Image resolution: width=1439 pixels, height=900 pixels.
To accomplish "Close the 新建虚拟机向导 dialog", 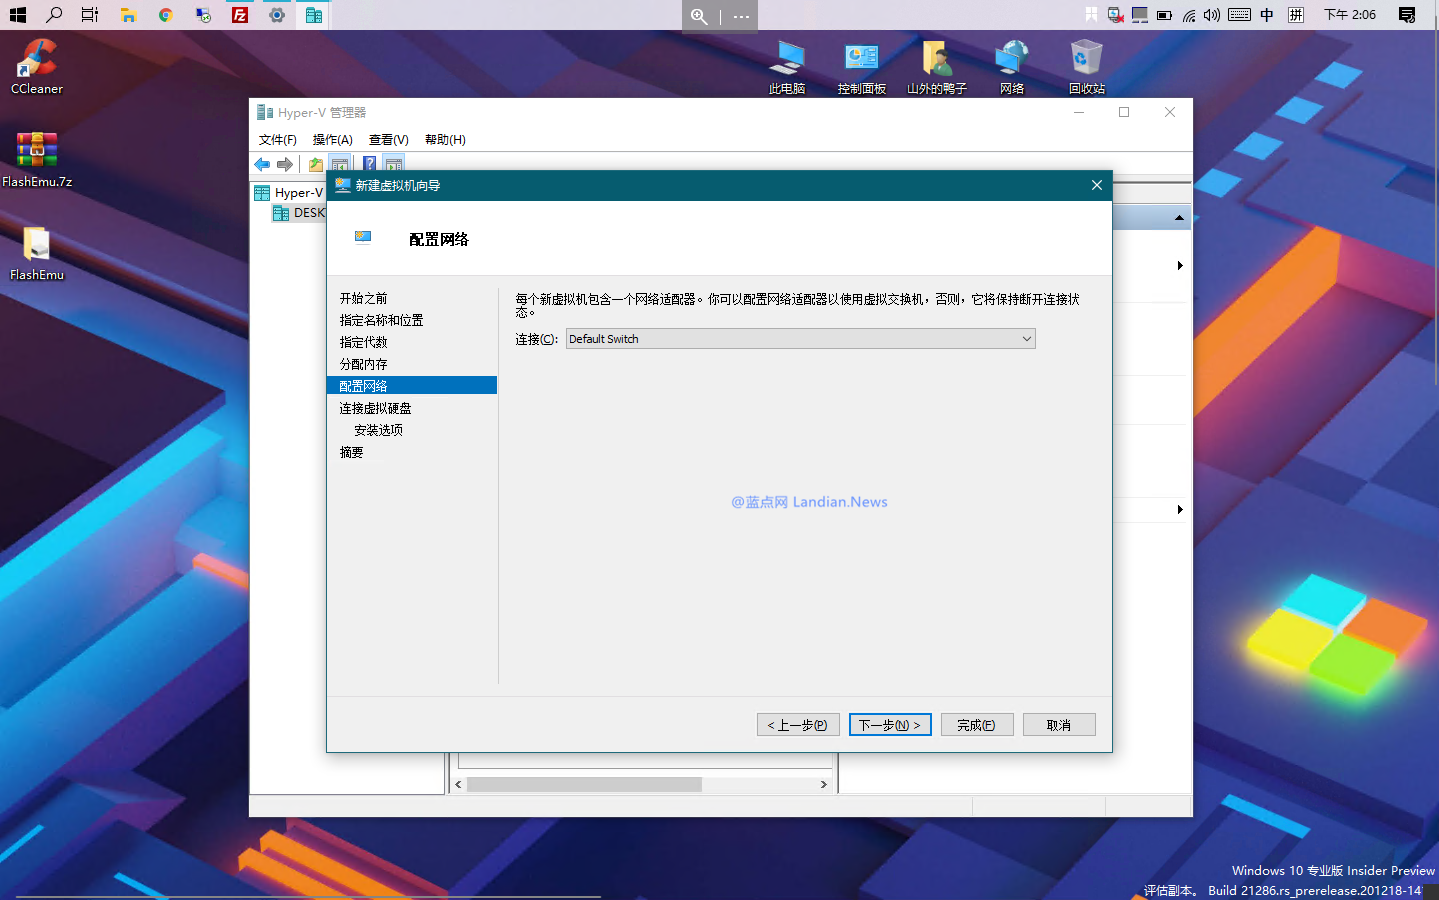I will point(1096,185).
